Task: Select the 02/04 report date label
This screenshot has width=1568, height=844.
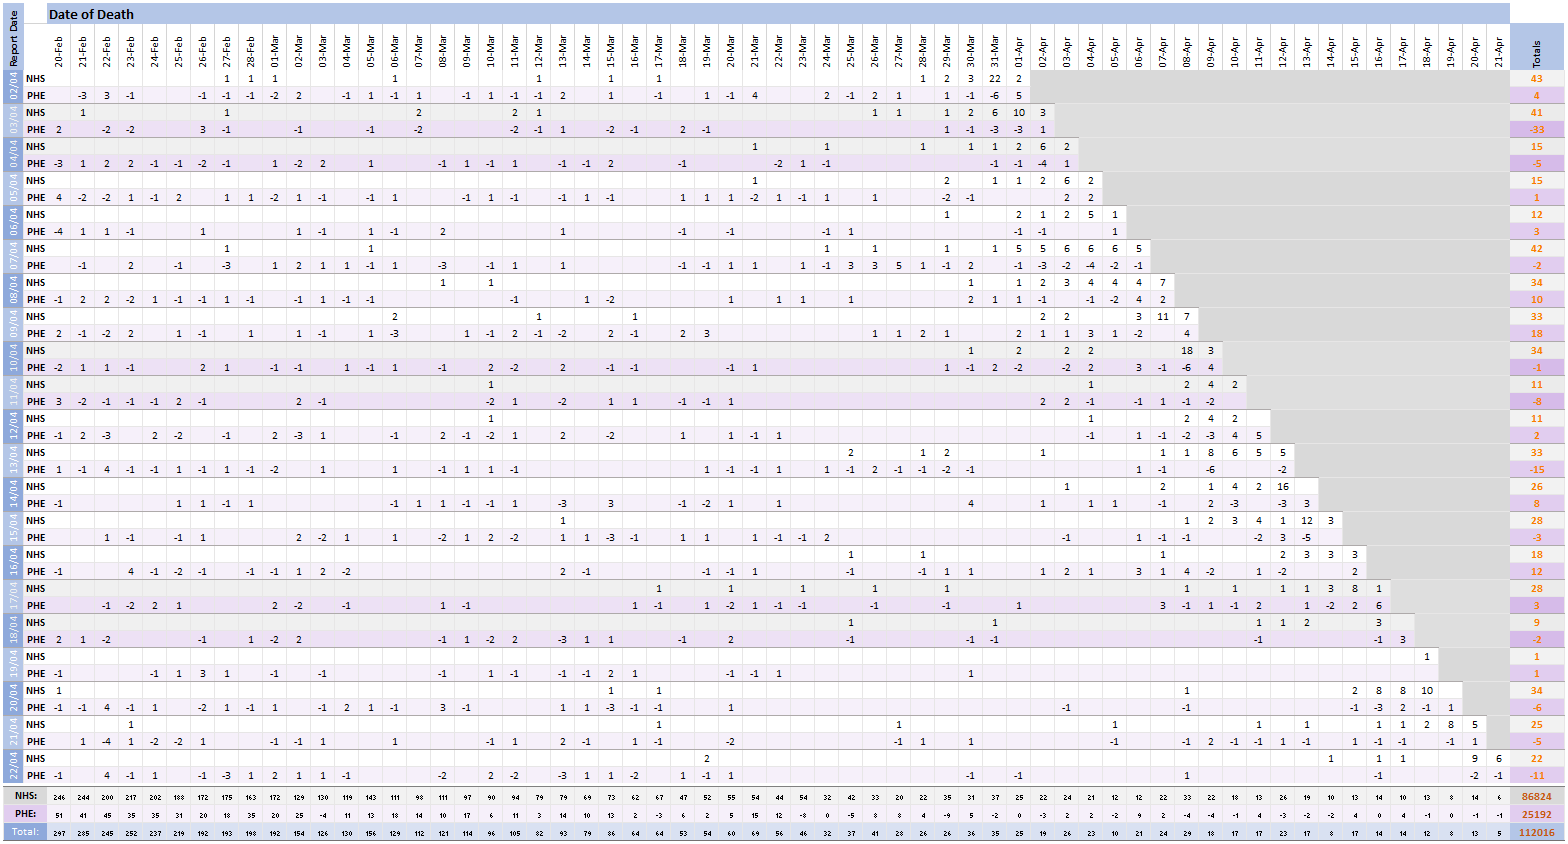Action: [14, 87]
